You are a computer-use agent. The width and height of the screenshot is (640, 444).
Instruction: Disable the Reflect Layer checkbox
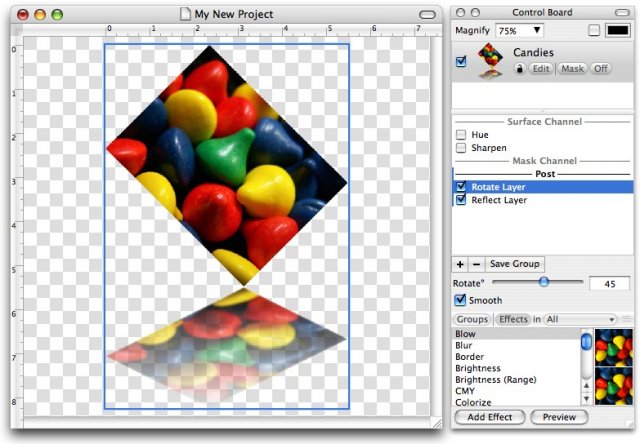[x=461, y=200]
